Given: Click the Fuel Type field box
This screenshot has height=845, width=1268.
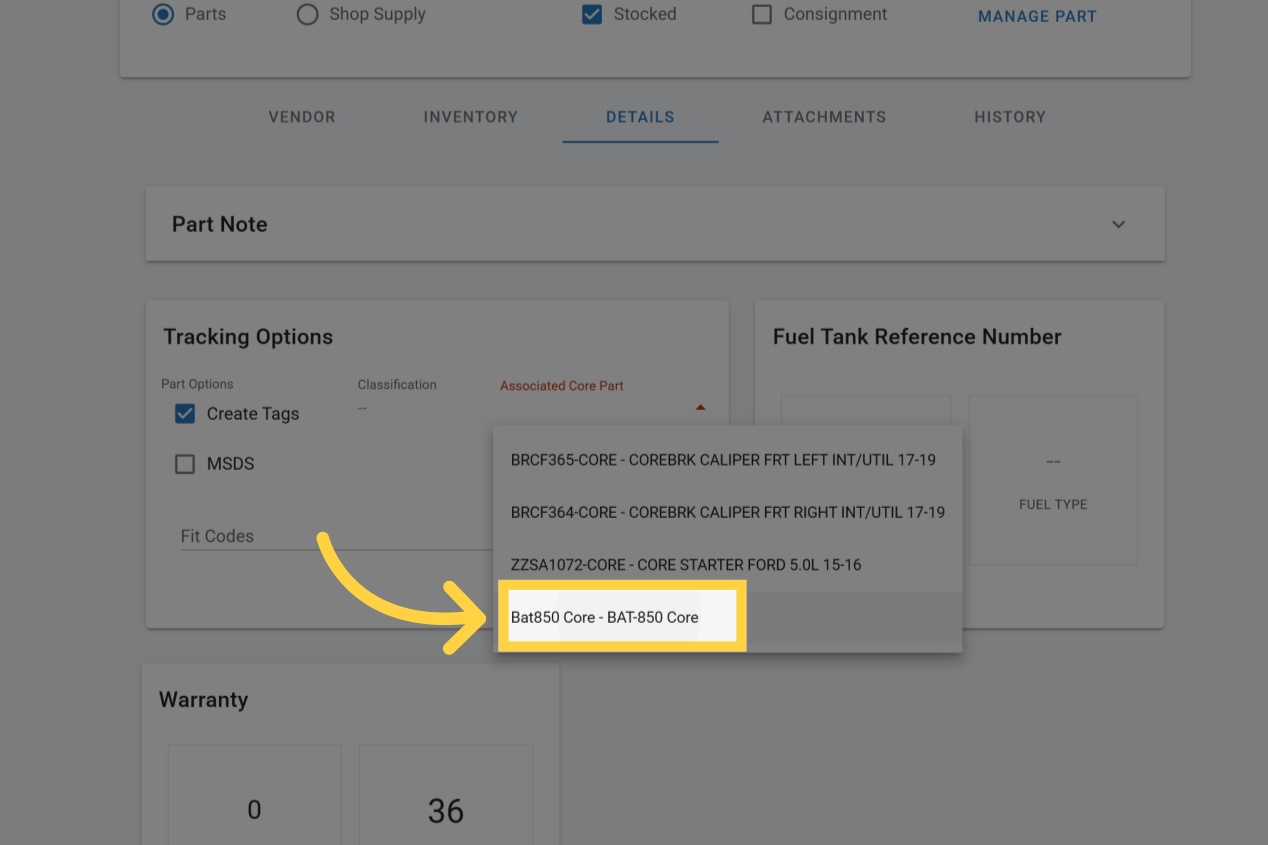Looking at the screenshot, I should 1052,480.
